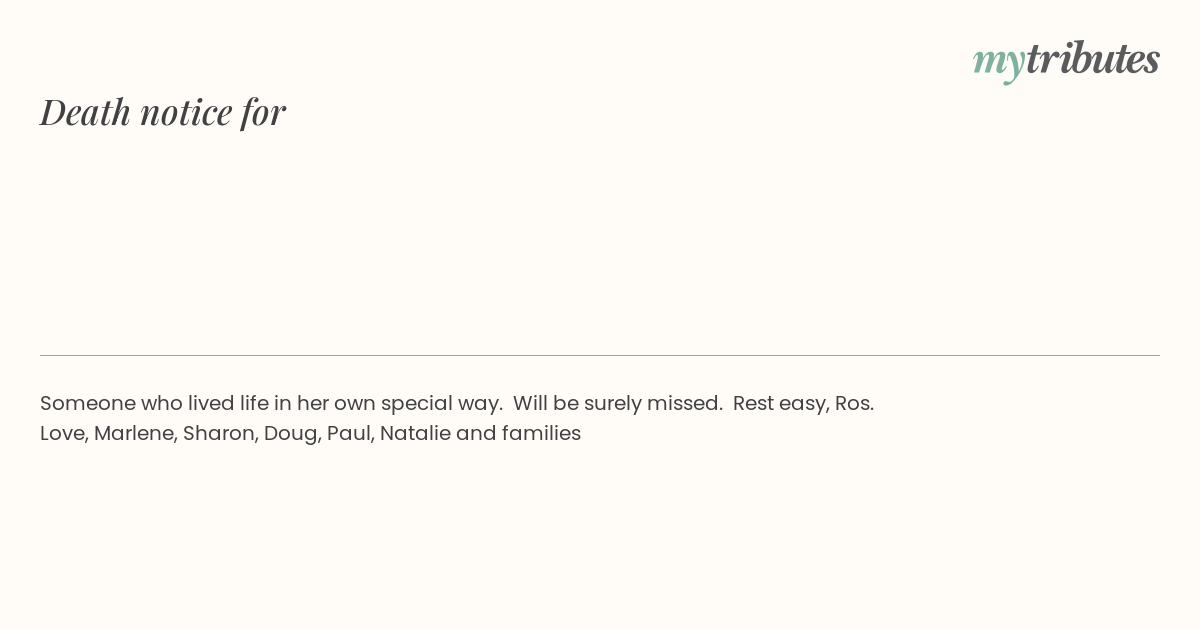
Task: Click the horizontal divider line
Action: pos(600,355)
